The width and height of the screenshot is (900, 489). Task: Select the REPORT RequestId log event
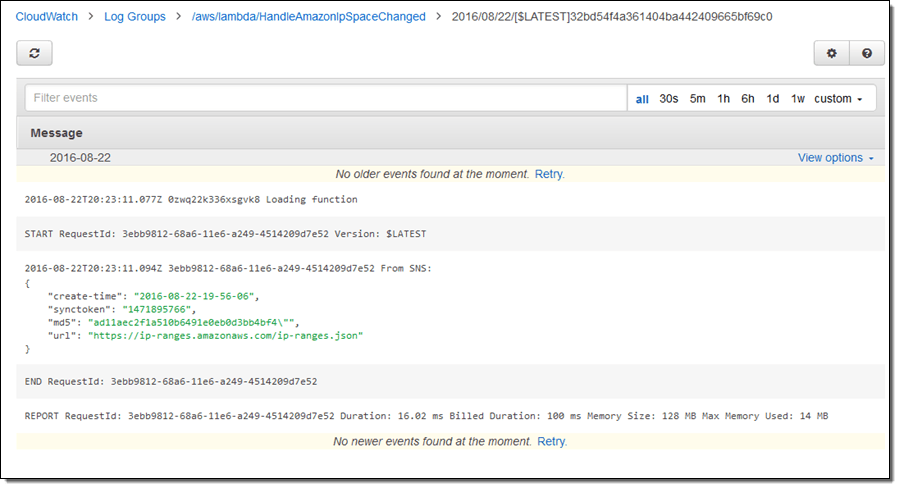451,416
